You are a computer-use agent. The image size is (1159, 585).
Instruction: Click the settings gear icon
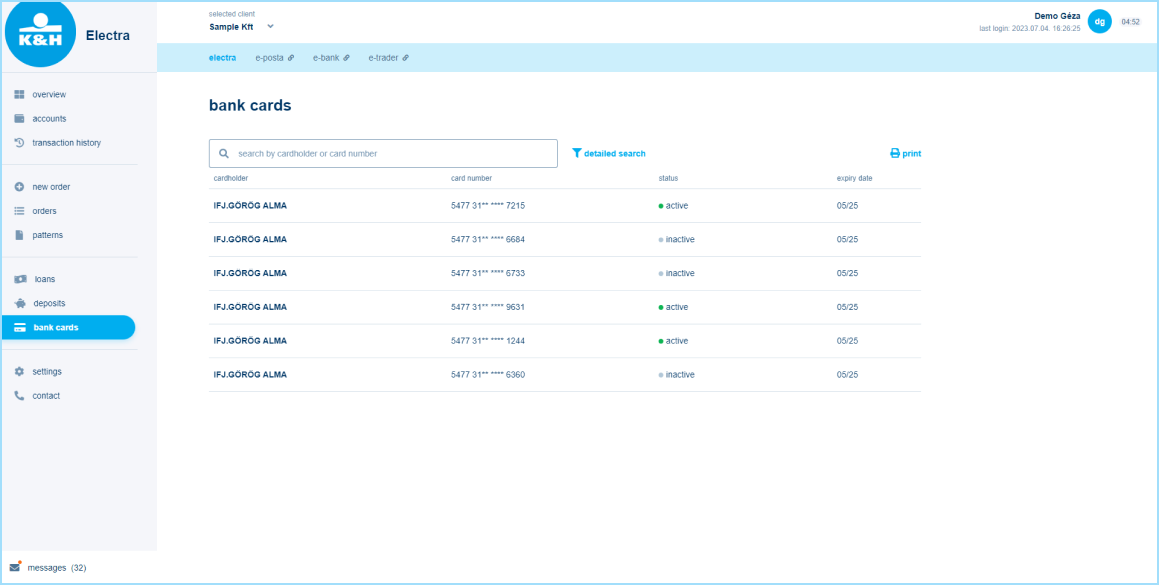19,372
